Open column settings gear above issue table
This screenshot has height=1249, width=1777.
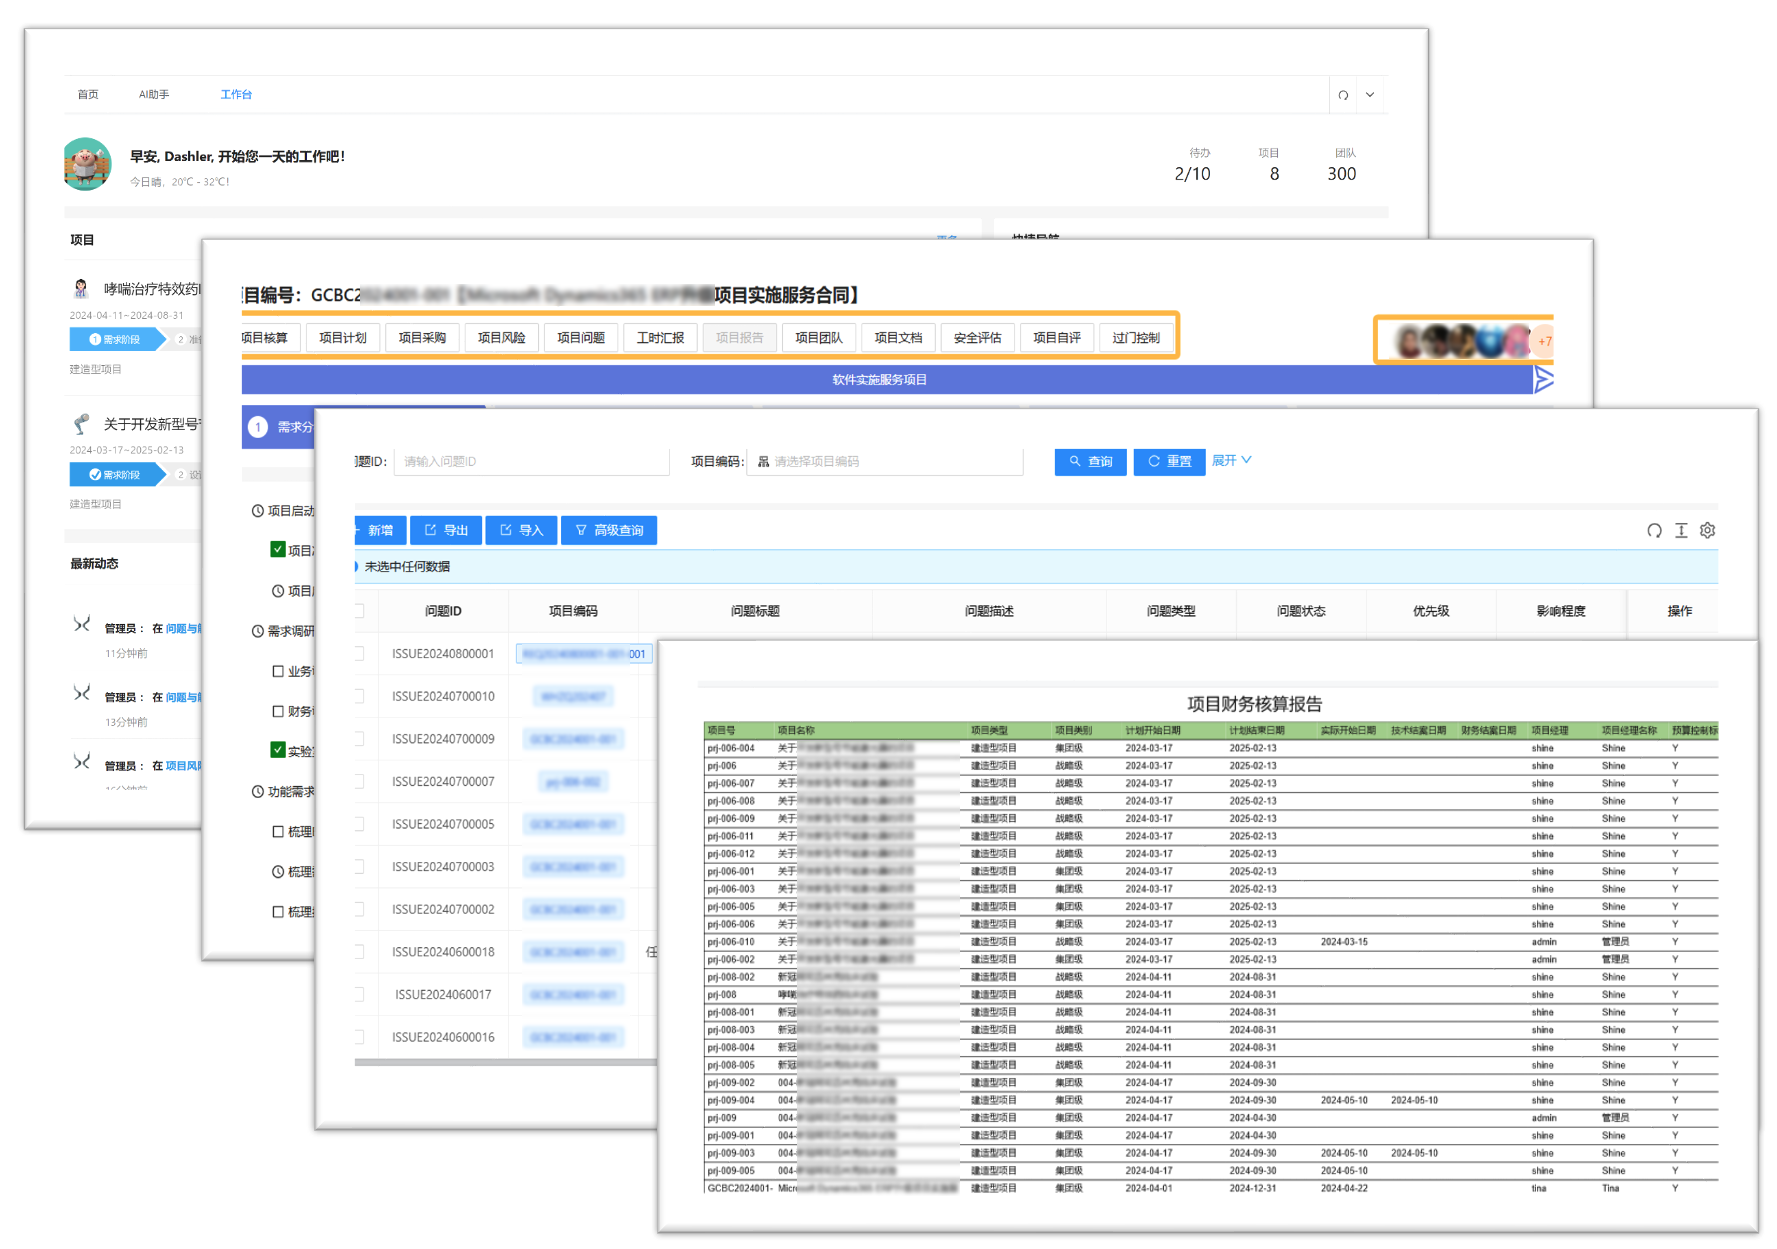(1708, 531)
